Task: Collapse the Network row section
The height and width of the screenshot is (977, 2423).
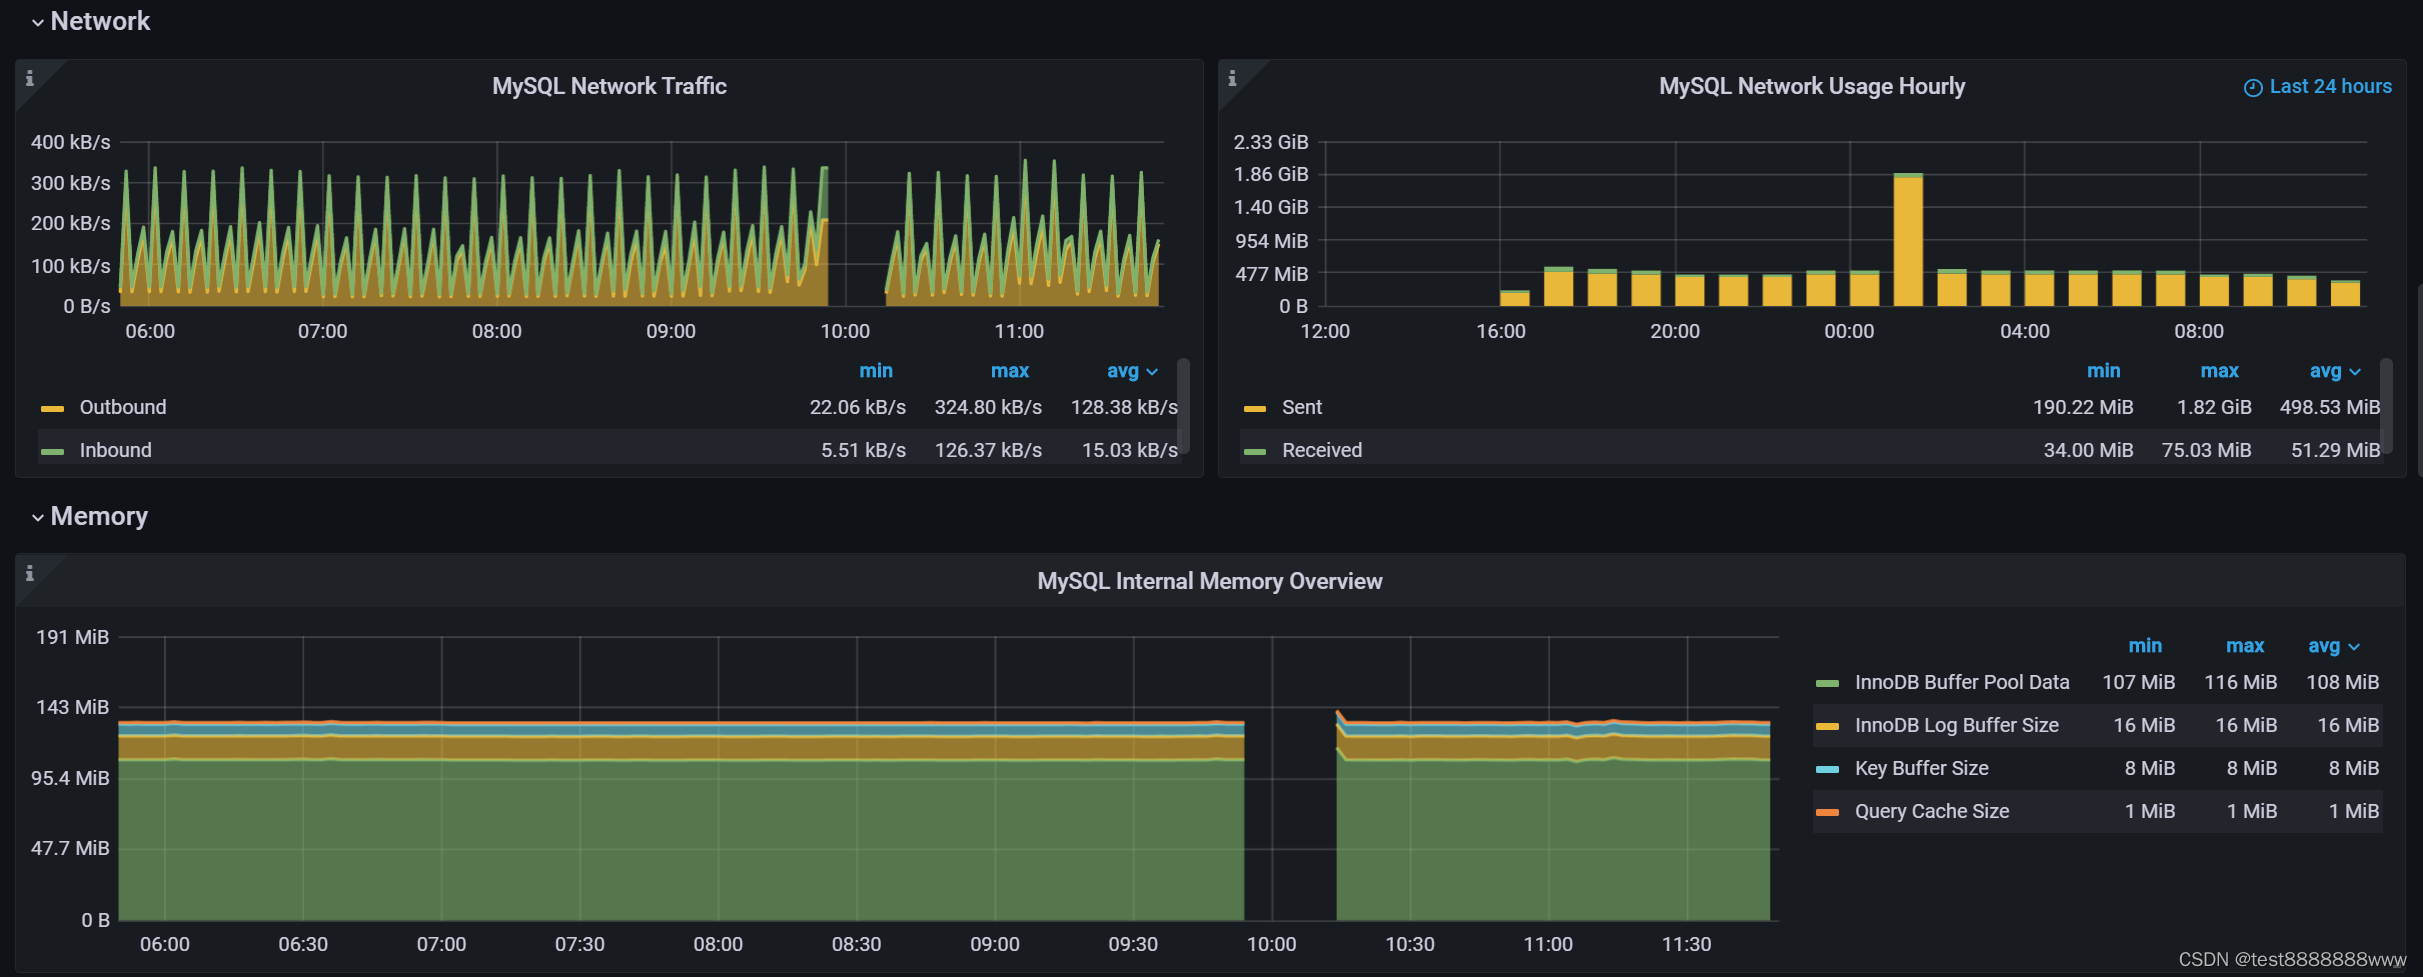Action: click(x=91, y=21)
